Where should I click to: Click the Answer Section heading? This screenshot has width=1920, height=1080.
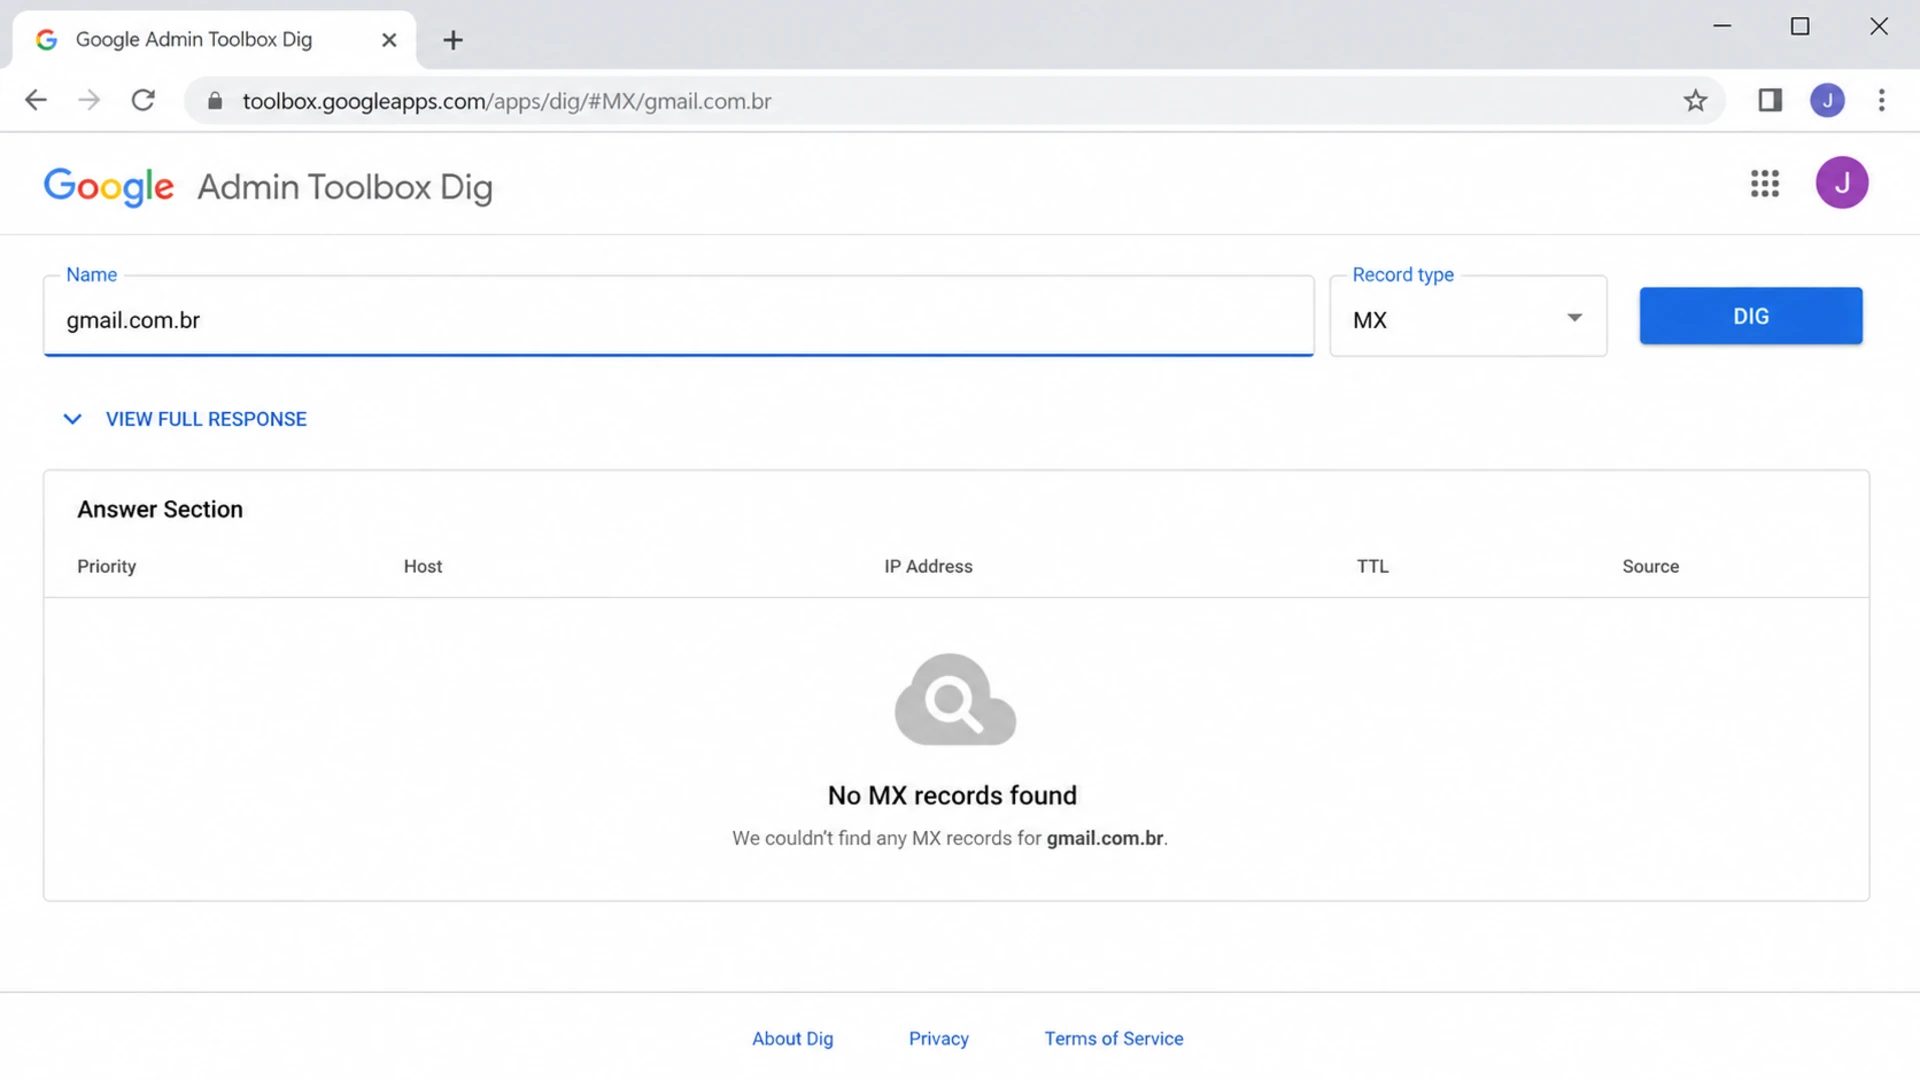click(x=160, y=509)
